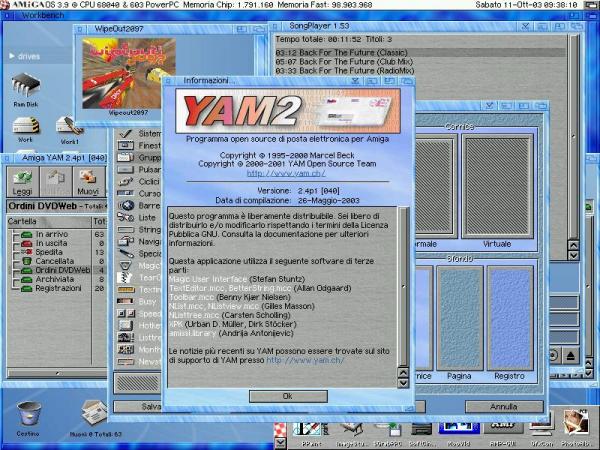The image size is (600, 450).
Task: Open the yam.ch support site link in text
Action: [305, 360]
